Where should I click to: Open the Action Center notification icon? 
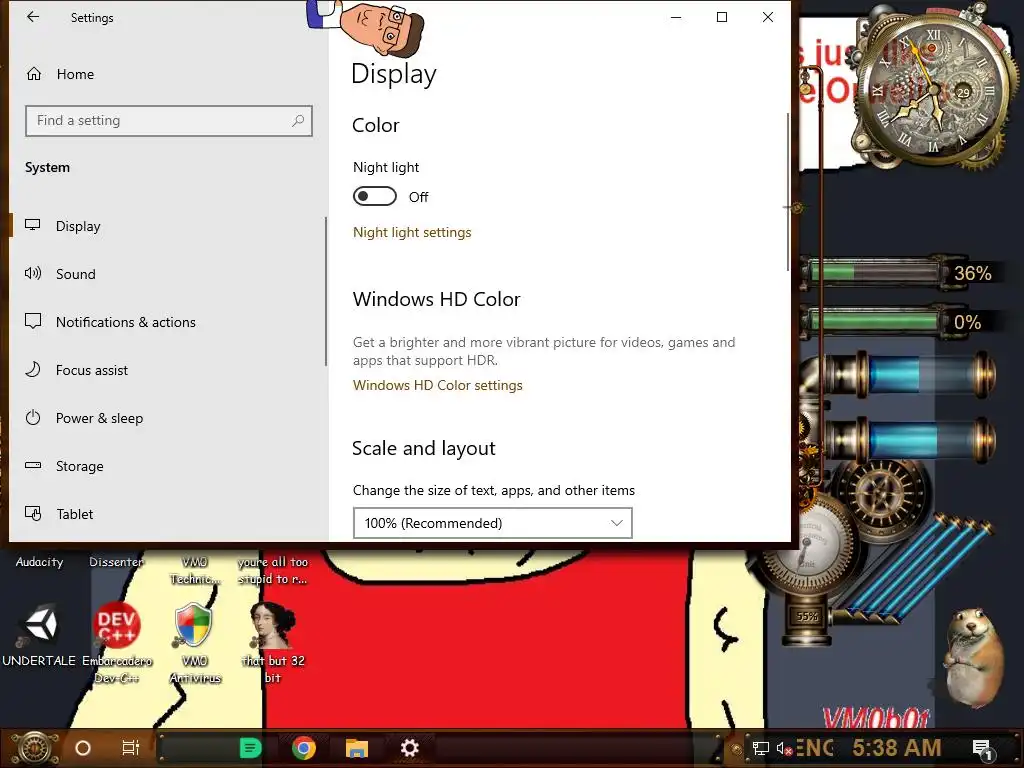pyautogui.click(x=982, y=748)
